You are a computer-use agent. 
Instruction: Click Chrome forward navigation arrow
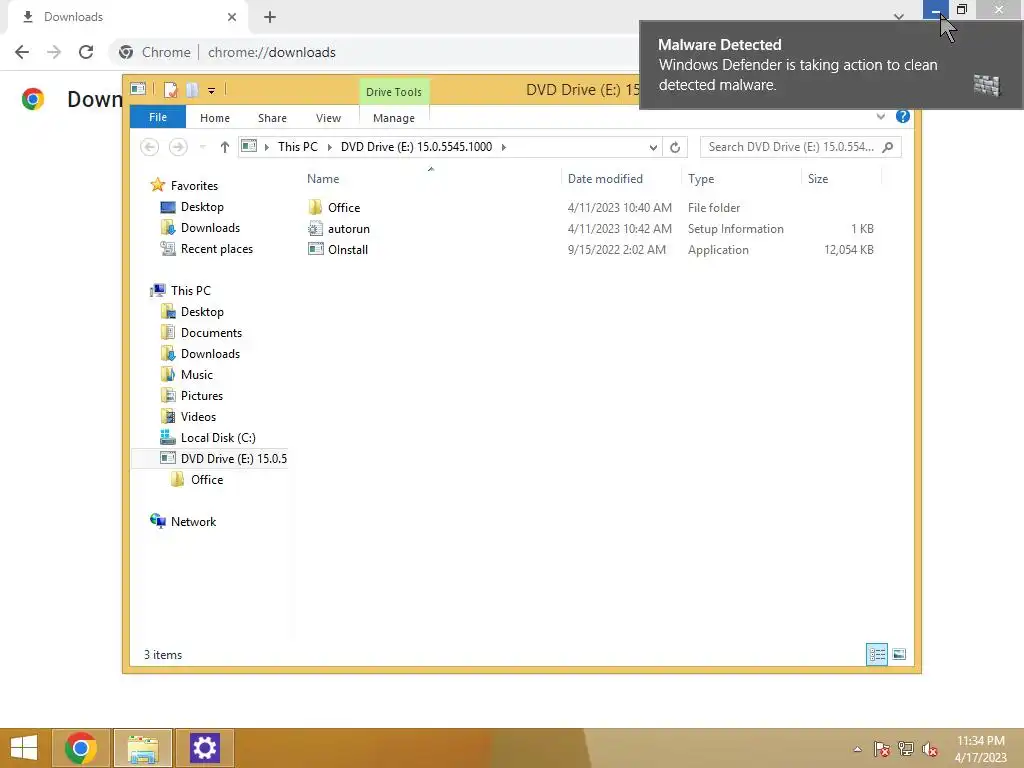point(54,52)
